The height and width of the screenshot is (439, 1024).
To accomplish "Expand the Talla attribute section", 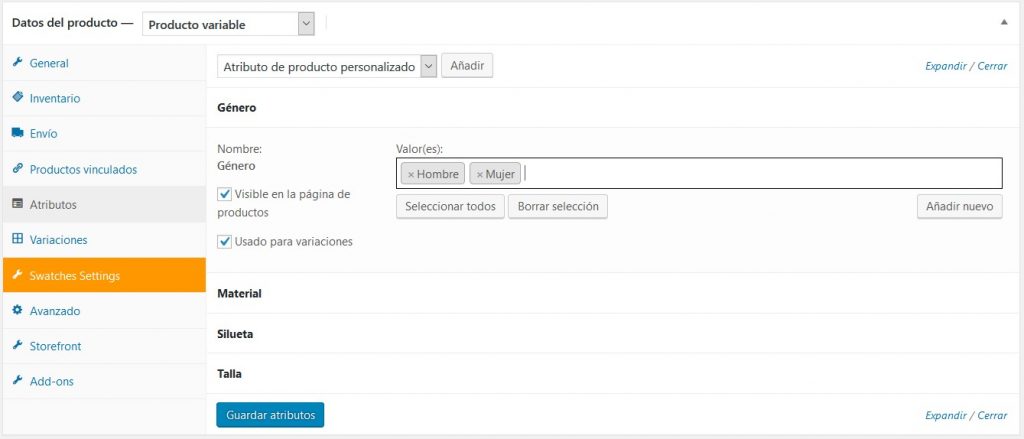I will (230, 373).
